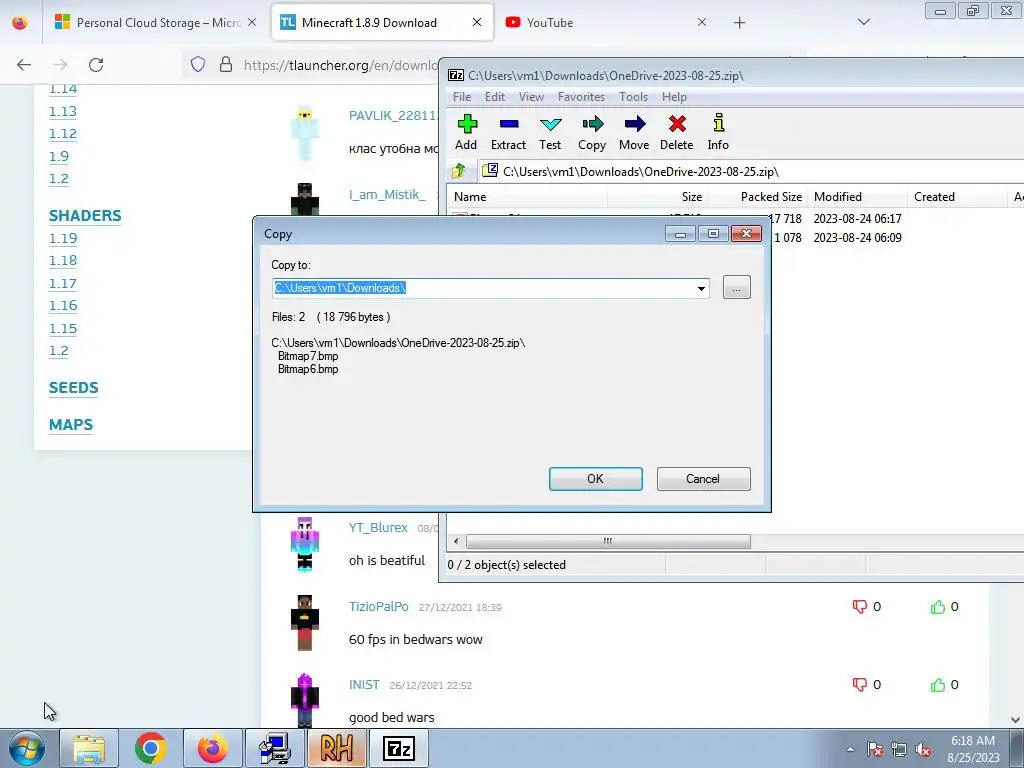The width and height of the screenshot is (1024, 768).
Task: Click the taskbar clock showing 6:18 AM
Action: click(973, 749)
